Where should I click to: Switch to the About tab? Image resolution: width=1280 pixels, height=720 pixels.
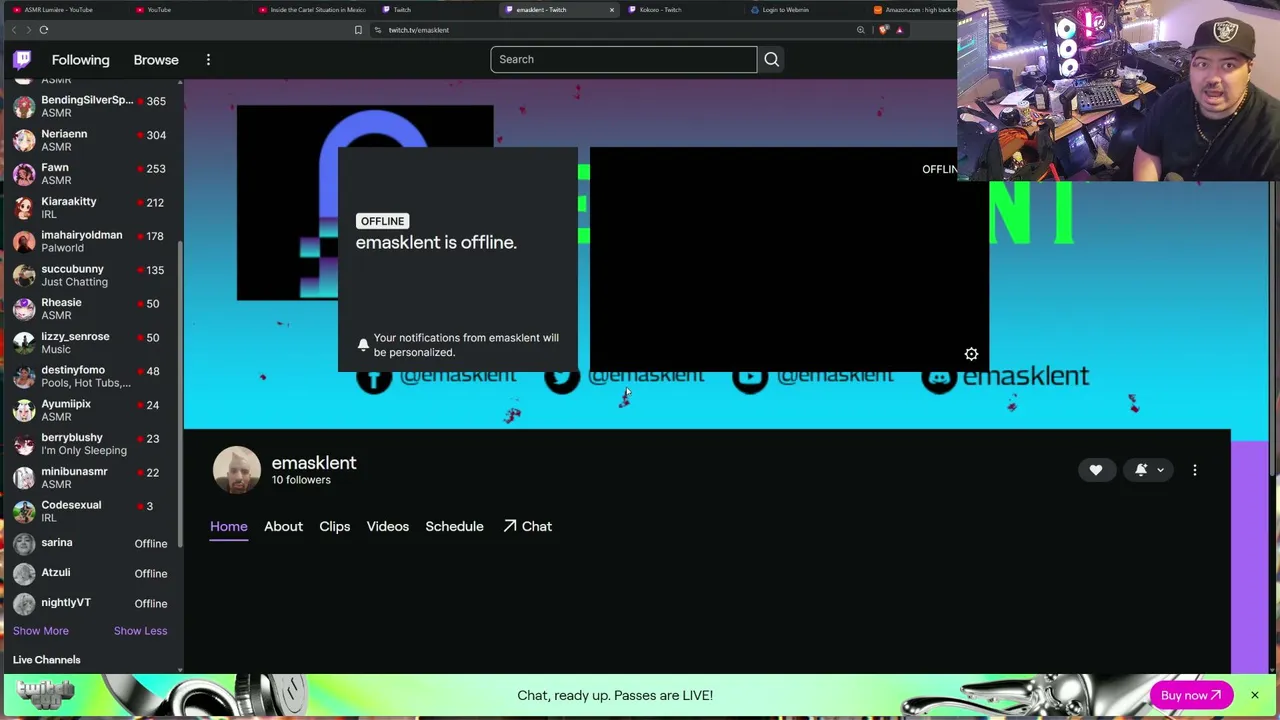283,526
